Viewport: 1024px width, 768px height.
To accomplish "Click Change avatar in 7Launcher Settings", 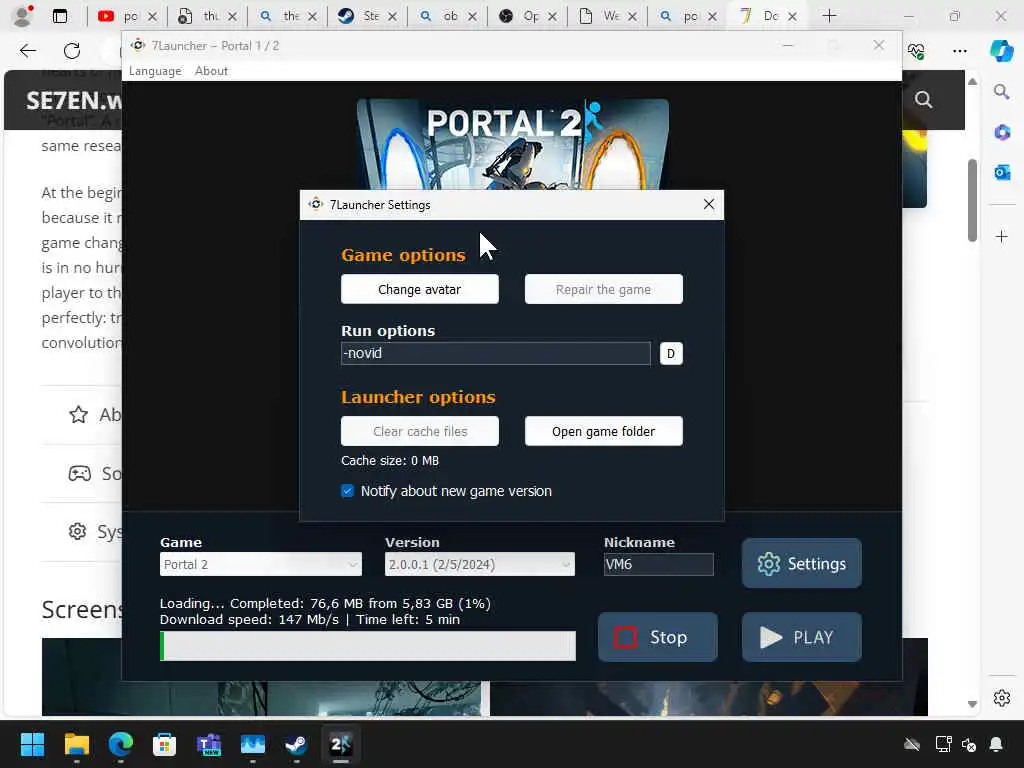I will click(x=419, y=289).
